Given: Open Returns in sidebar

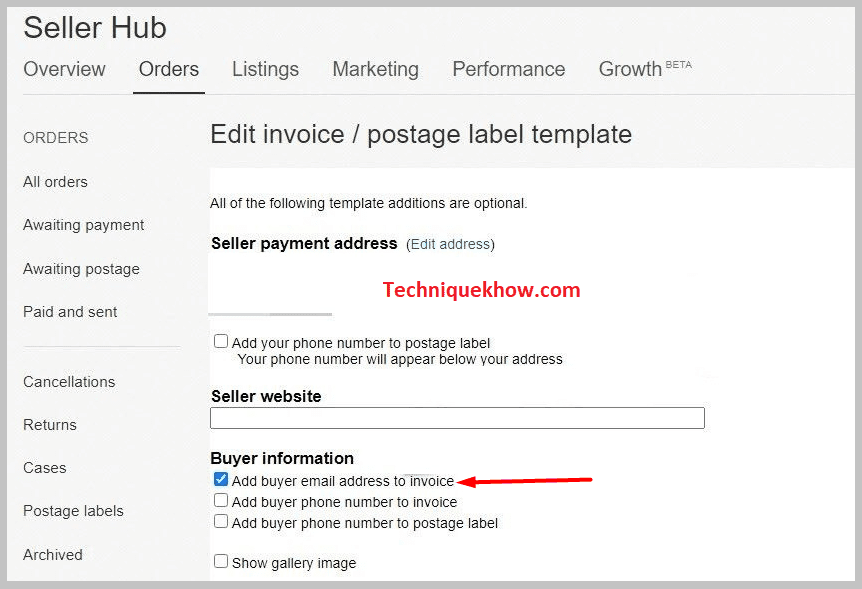Looking at the screenshot, I should click(49, 425).
